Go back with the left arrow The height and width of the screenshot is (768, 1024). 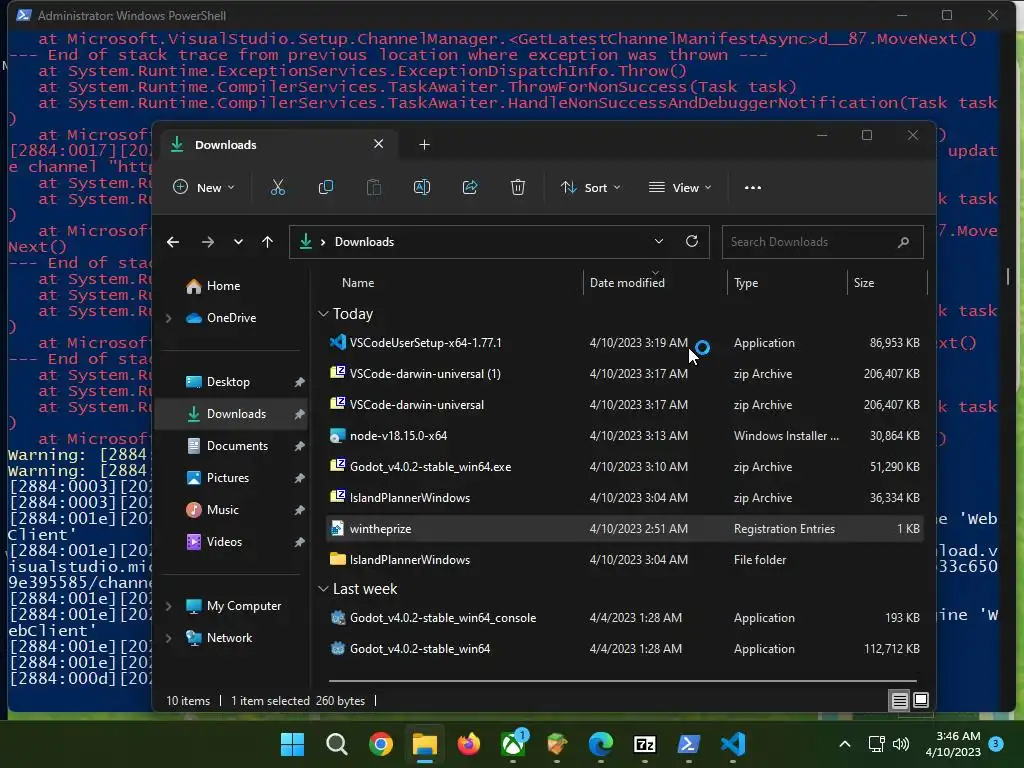pos(173,242)
